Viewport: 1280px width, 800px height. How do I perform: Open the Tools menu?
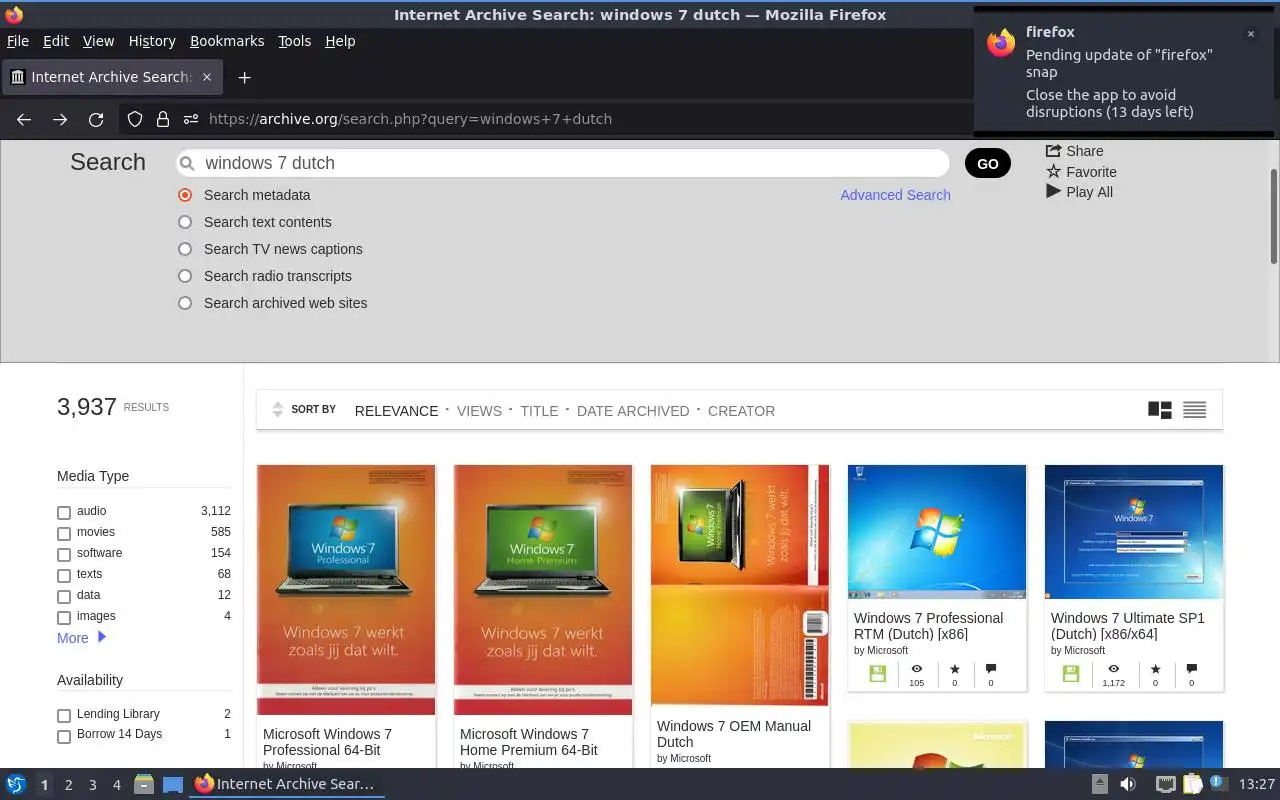(294, 41)
